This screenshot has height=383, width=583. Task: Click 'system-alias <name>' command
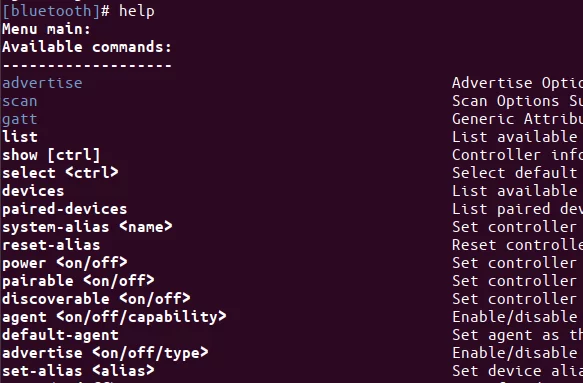click(87, 227)
